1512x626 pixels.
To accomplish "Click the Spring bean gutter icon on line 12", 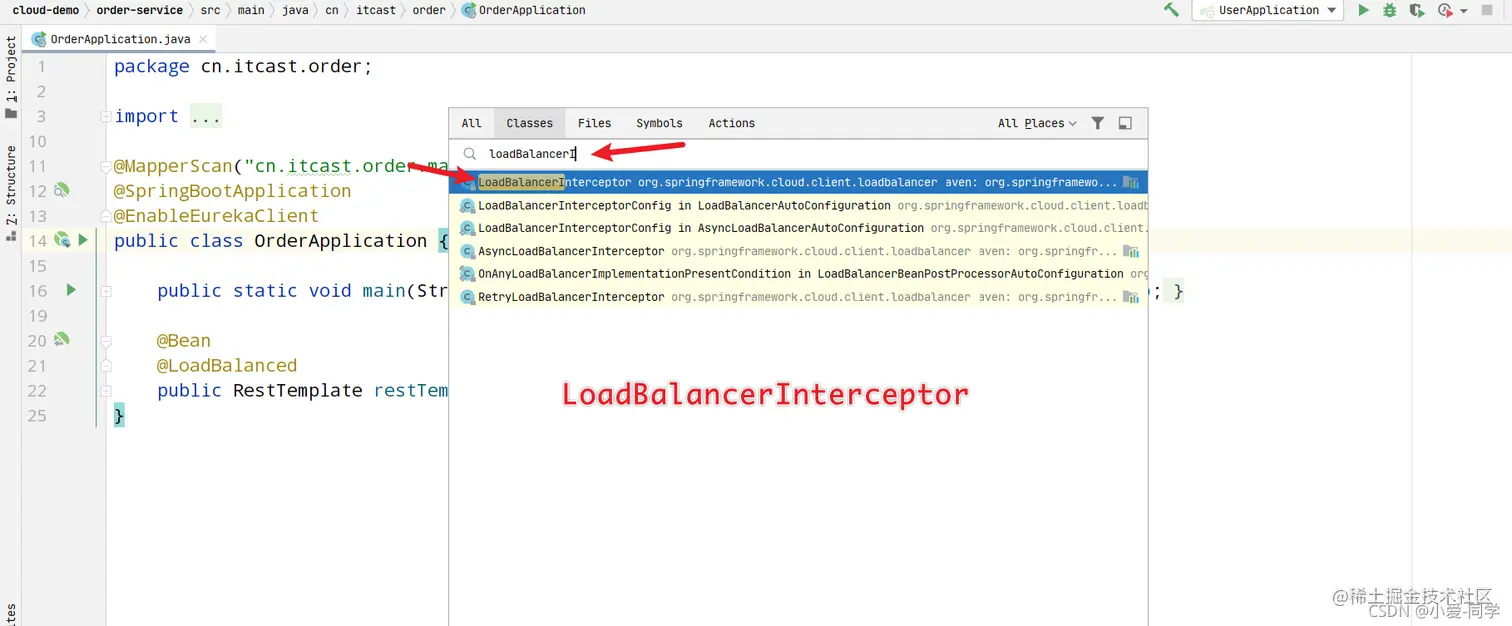I will tap(62, 190).
